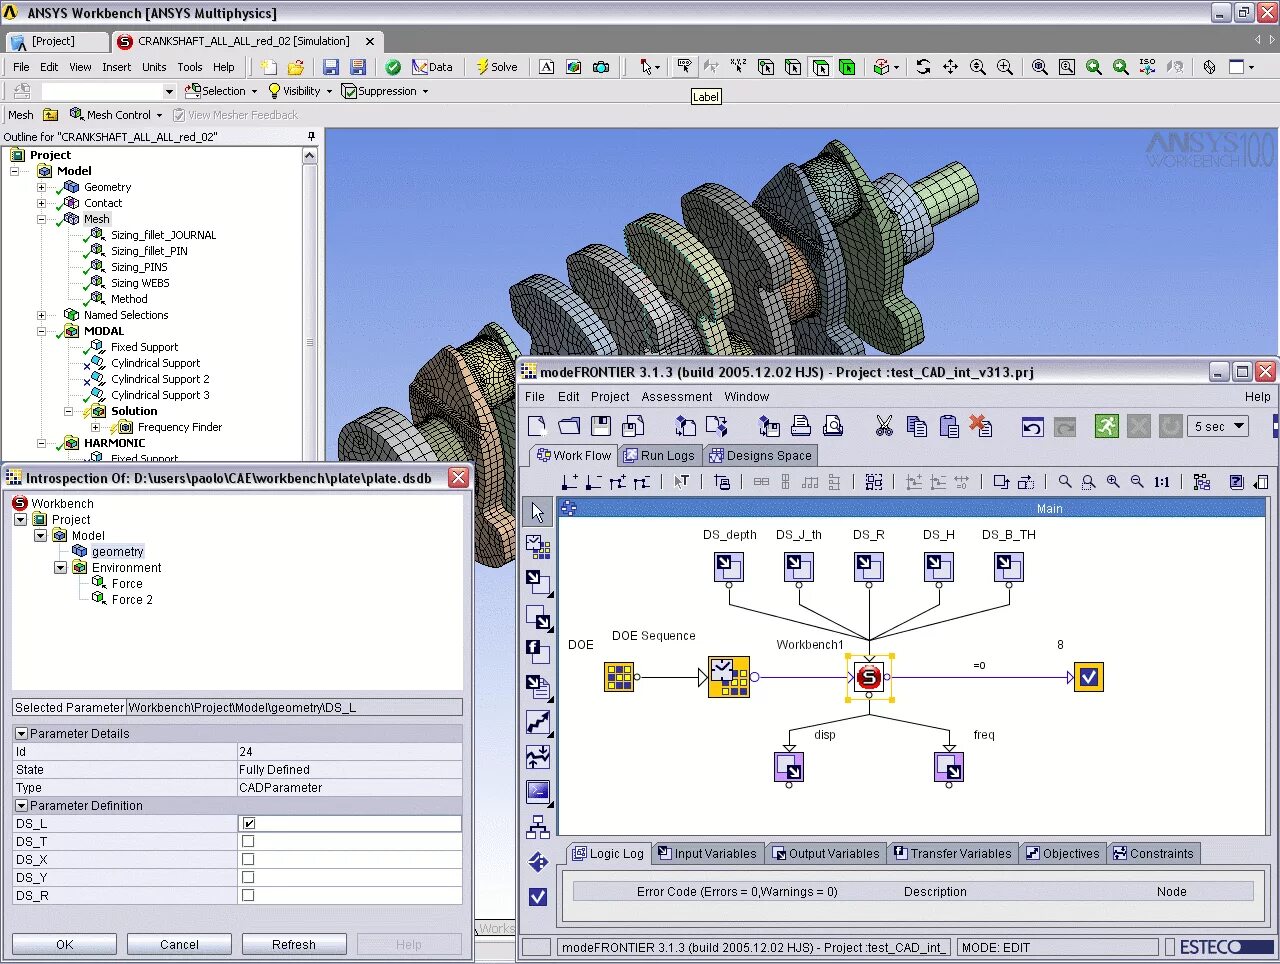The height and width of the screenshot is (964, 1280).
Task: Select the freq output variable node
Action: coord(949,767)
